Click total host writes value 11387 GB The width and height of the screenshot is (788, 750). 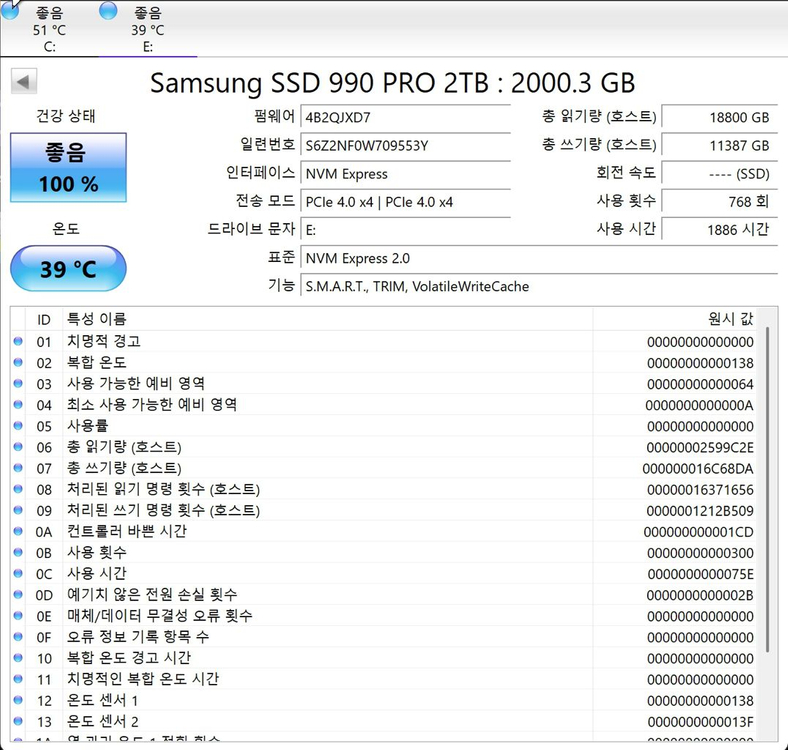click(x=719, y=146)
